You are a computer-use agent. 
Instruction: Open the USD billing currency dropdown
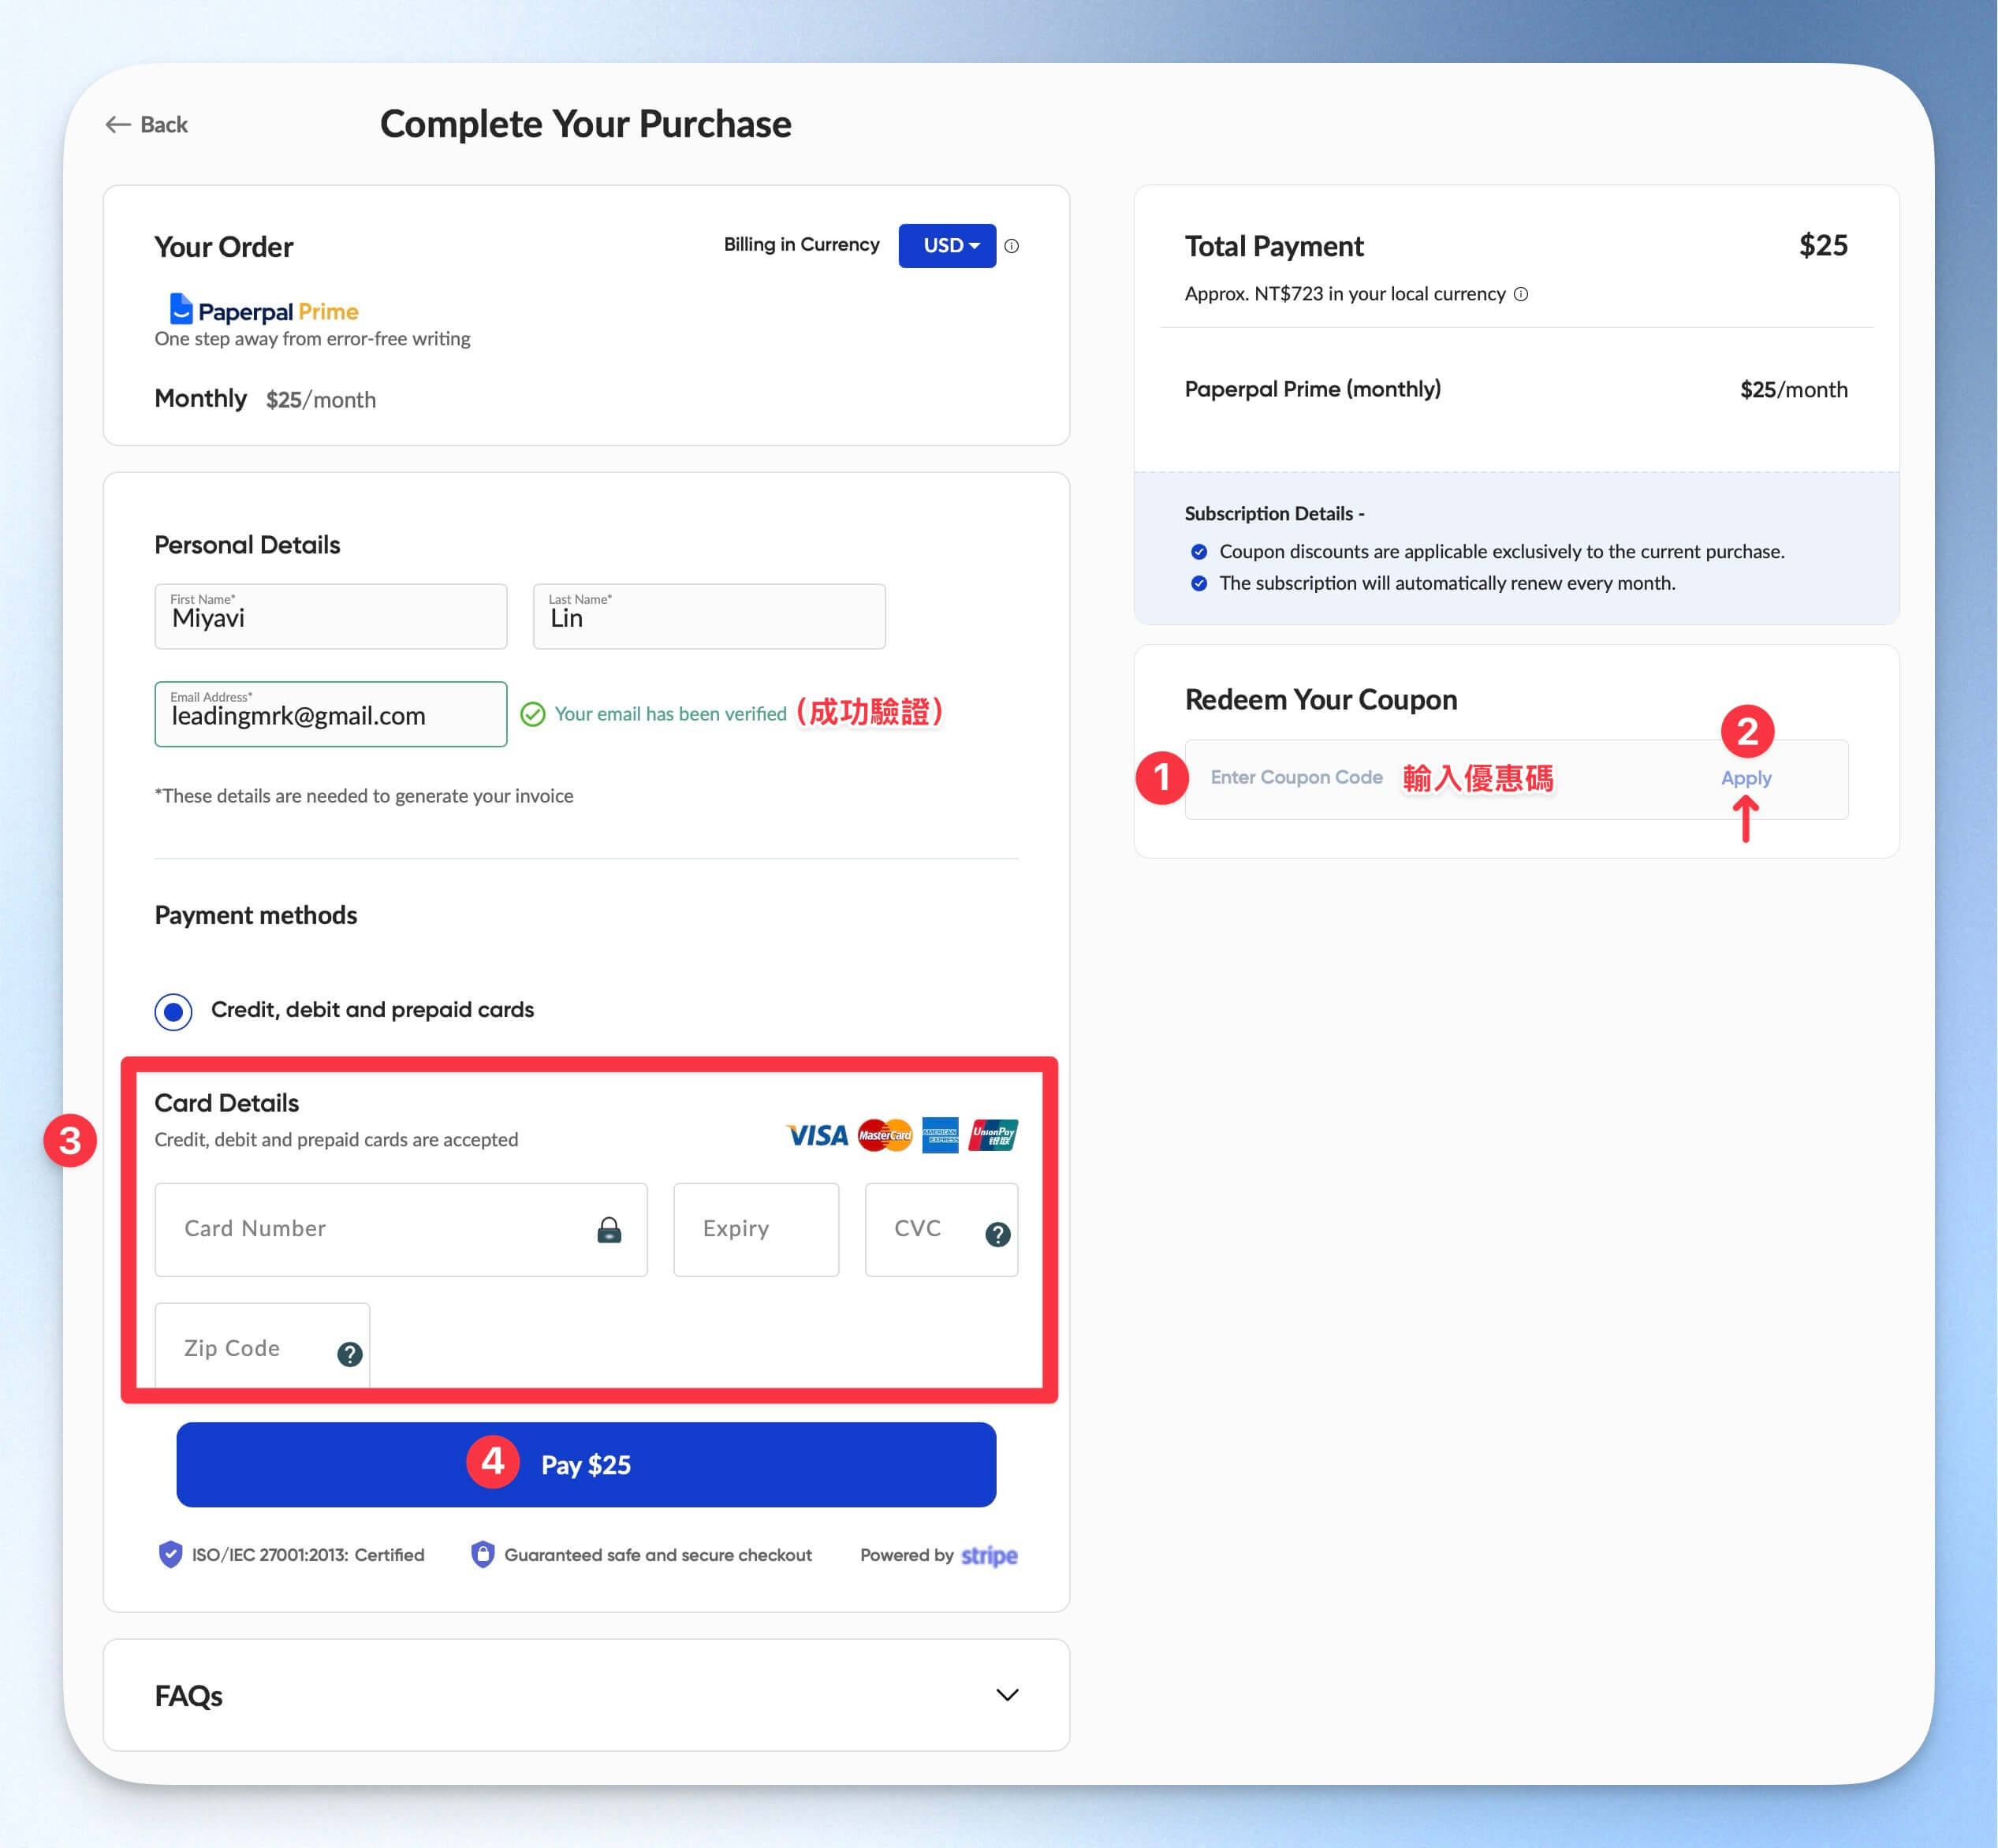coord(947,246)
